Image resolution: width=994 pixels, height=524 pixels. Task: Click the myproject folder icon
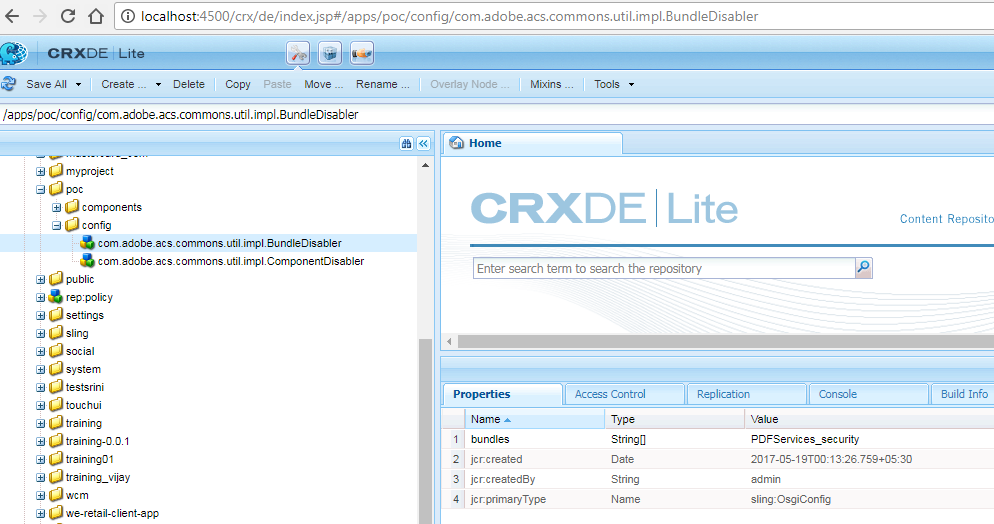point(56,170)
